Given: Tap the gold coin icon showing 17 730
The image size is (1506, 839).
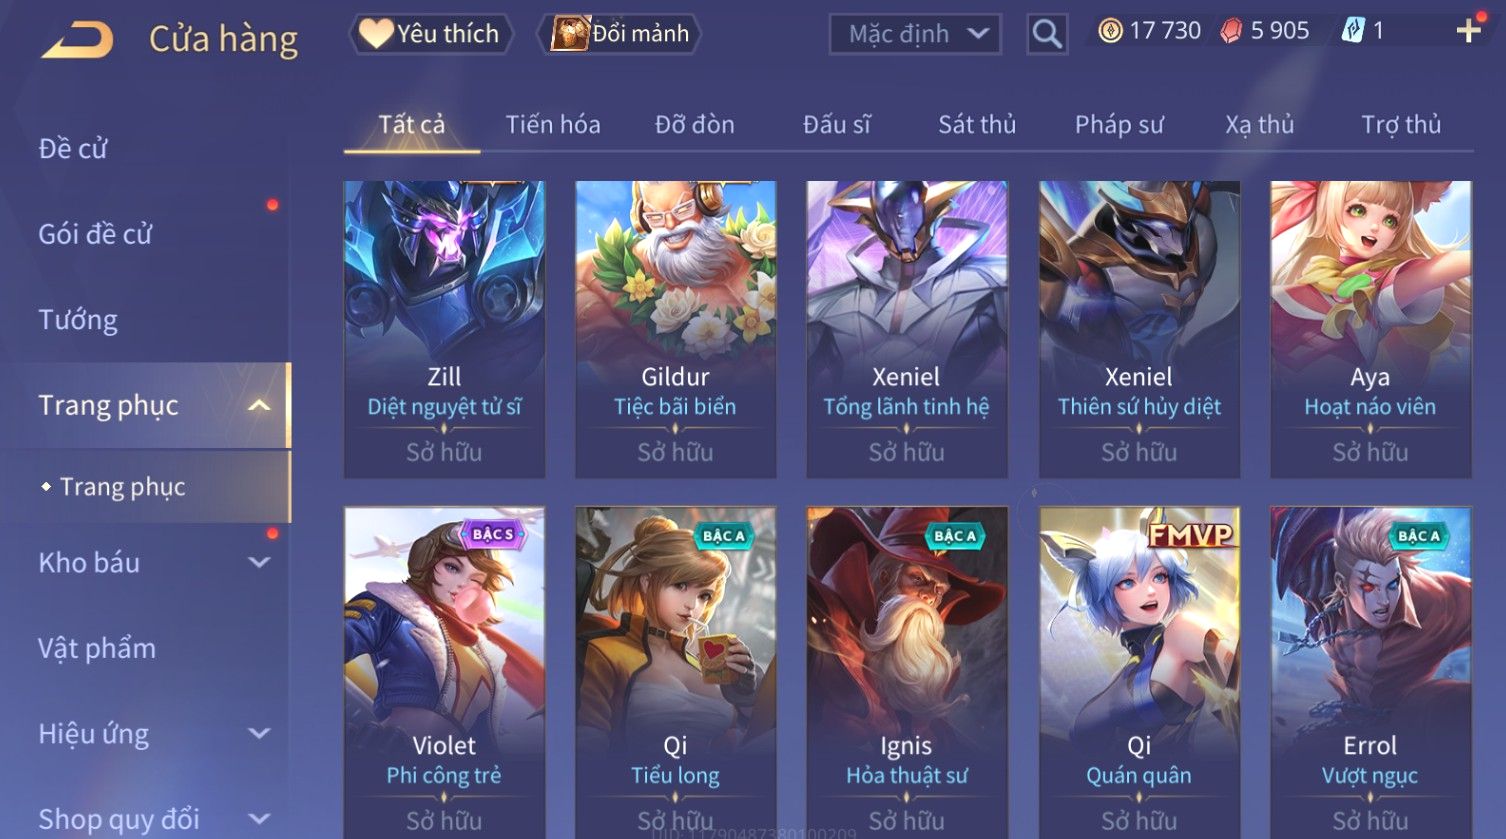Looking at the screenshot, I should (1110, 31).
